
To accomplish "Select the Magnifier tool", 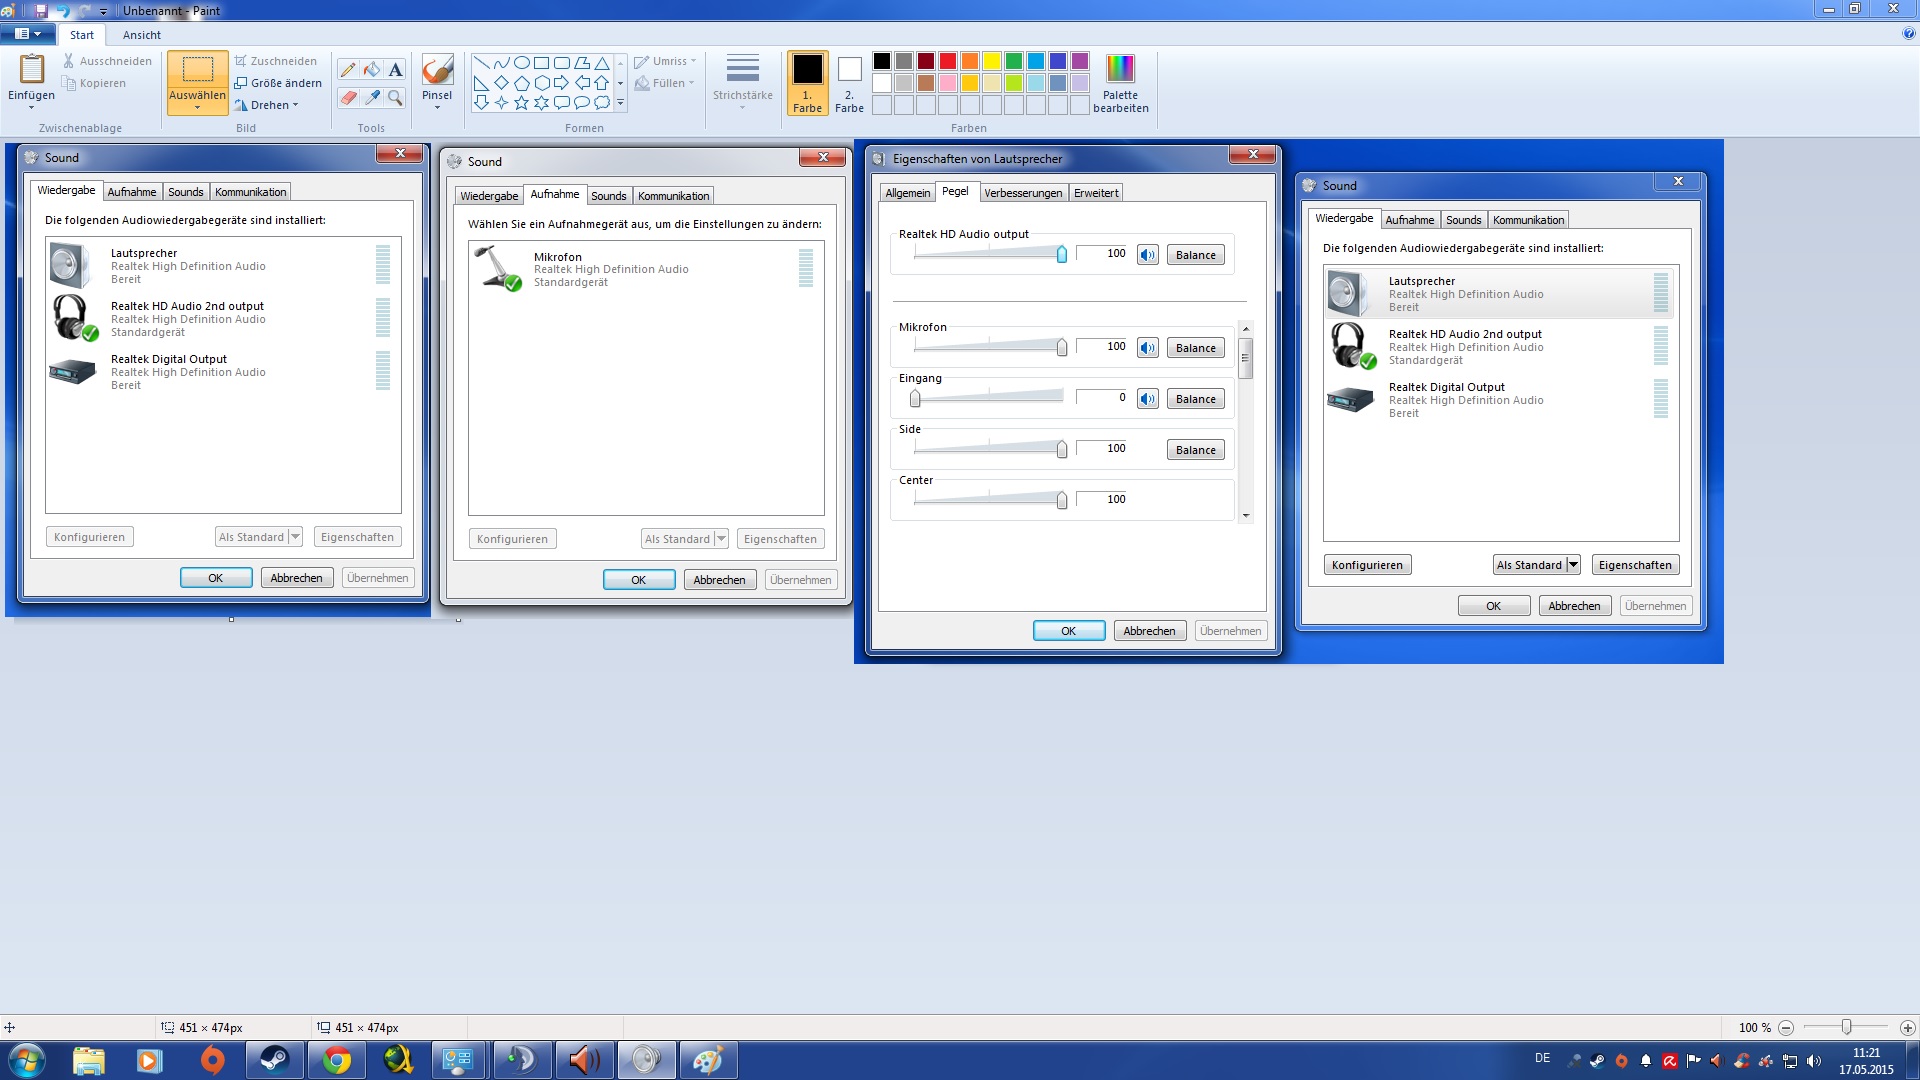I will tap(395, 97).
